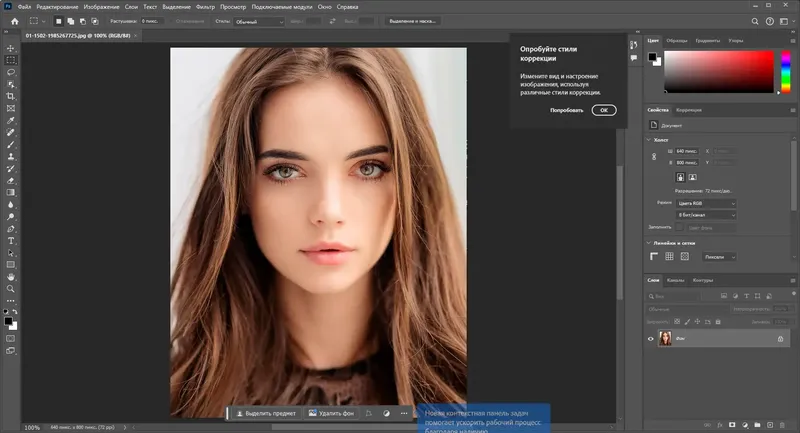Viewport: 800px width, 433px height.
Task: Click the OK button in the tooltip
Action: point(603,110)
